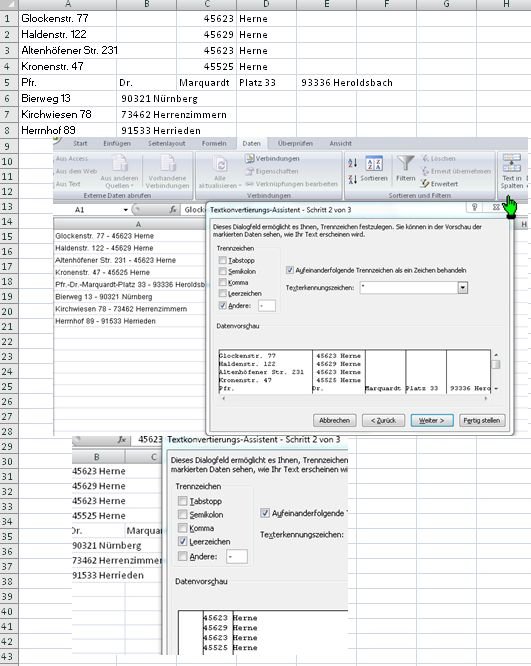Image resolution: width=531 pixels, height=666 pixels.
Task: Click Löschen in Sortieren und Filtern
Action: click(x=438, y=158)
